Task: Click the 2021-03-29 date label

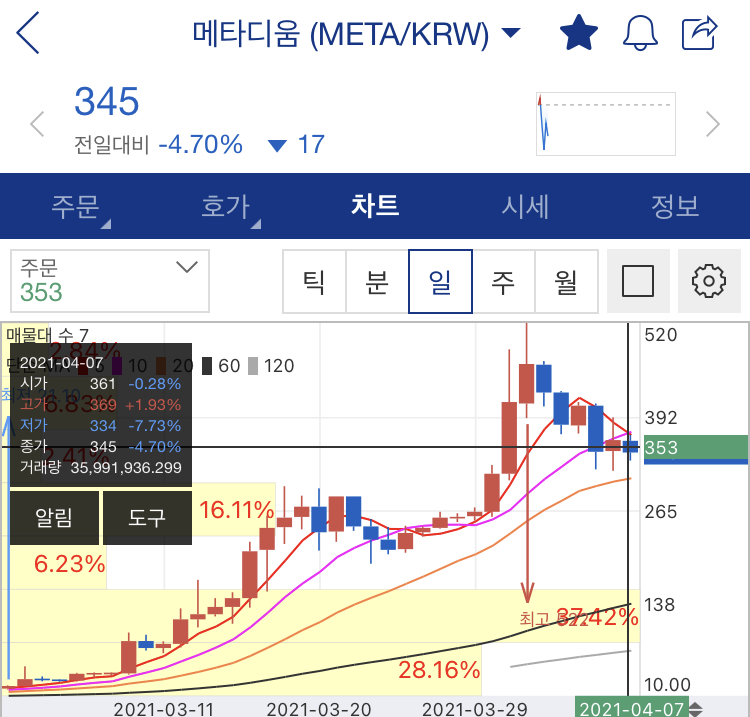Action: pyautogui.click(x=474, y=709)
